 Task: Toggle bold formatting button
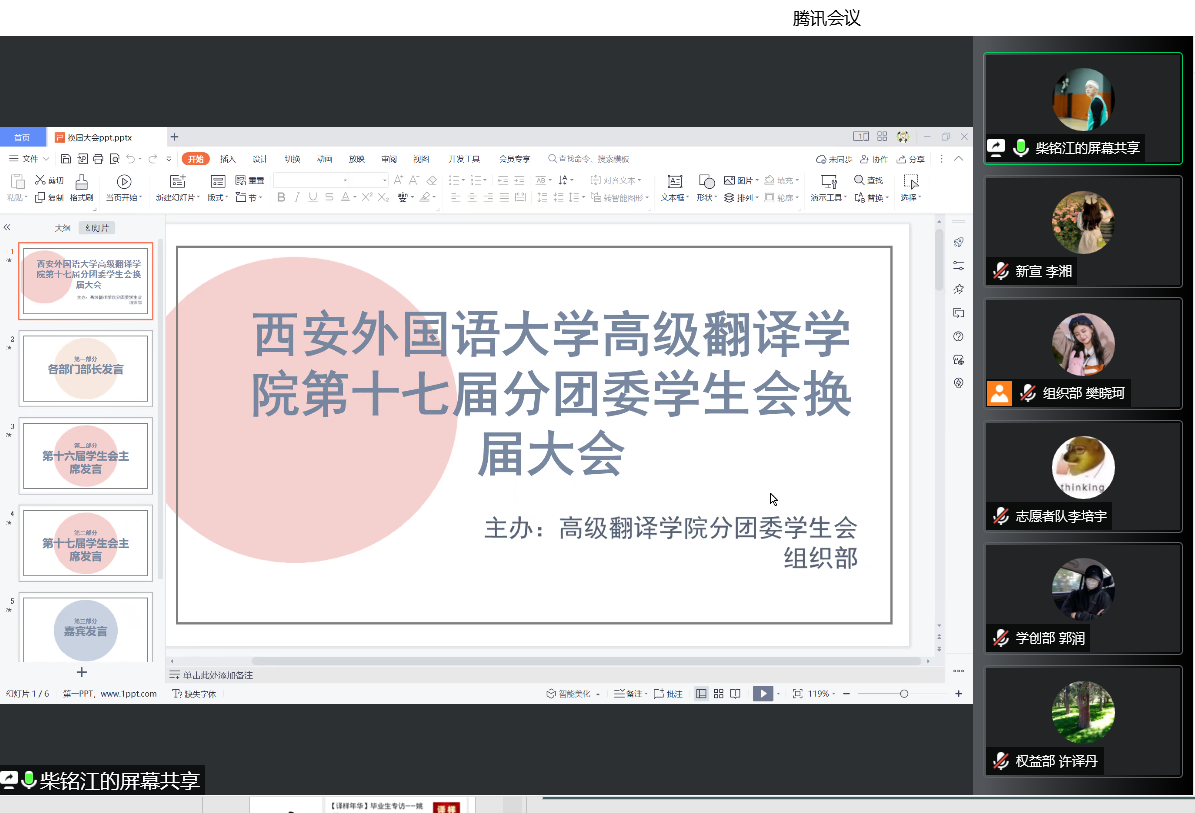point(281,198)
